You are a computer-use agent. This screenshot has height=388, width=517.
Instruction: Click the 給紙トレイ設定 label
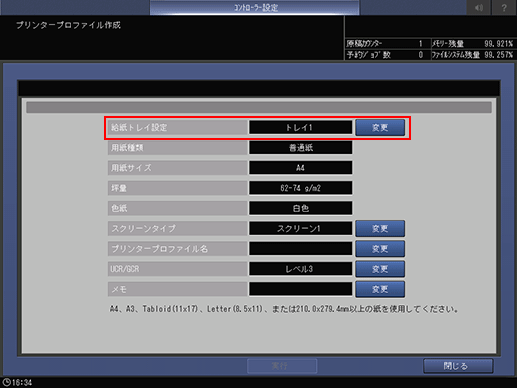click(x=178, y=128)
